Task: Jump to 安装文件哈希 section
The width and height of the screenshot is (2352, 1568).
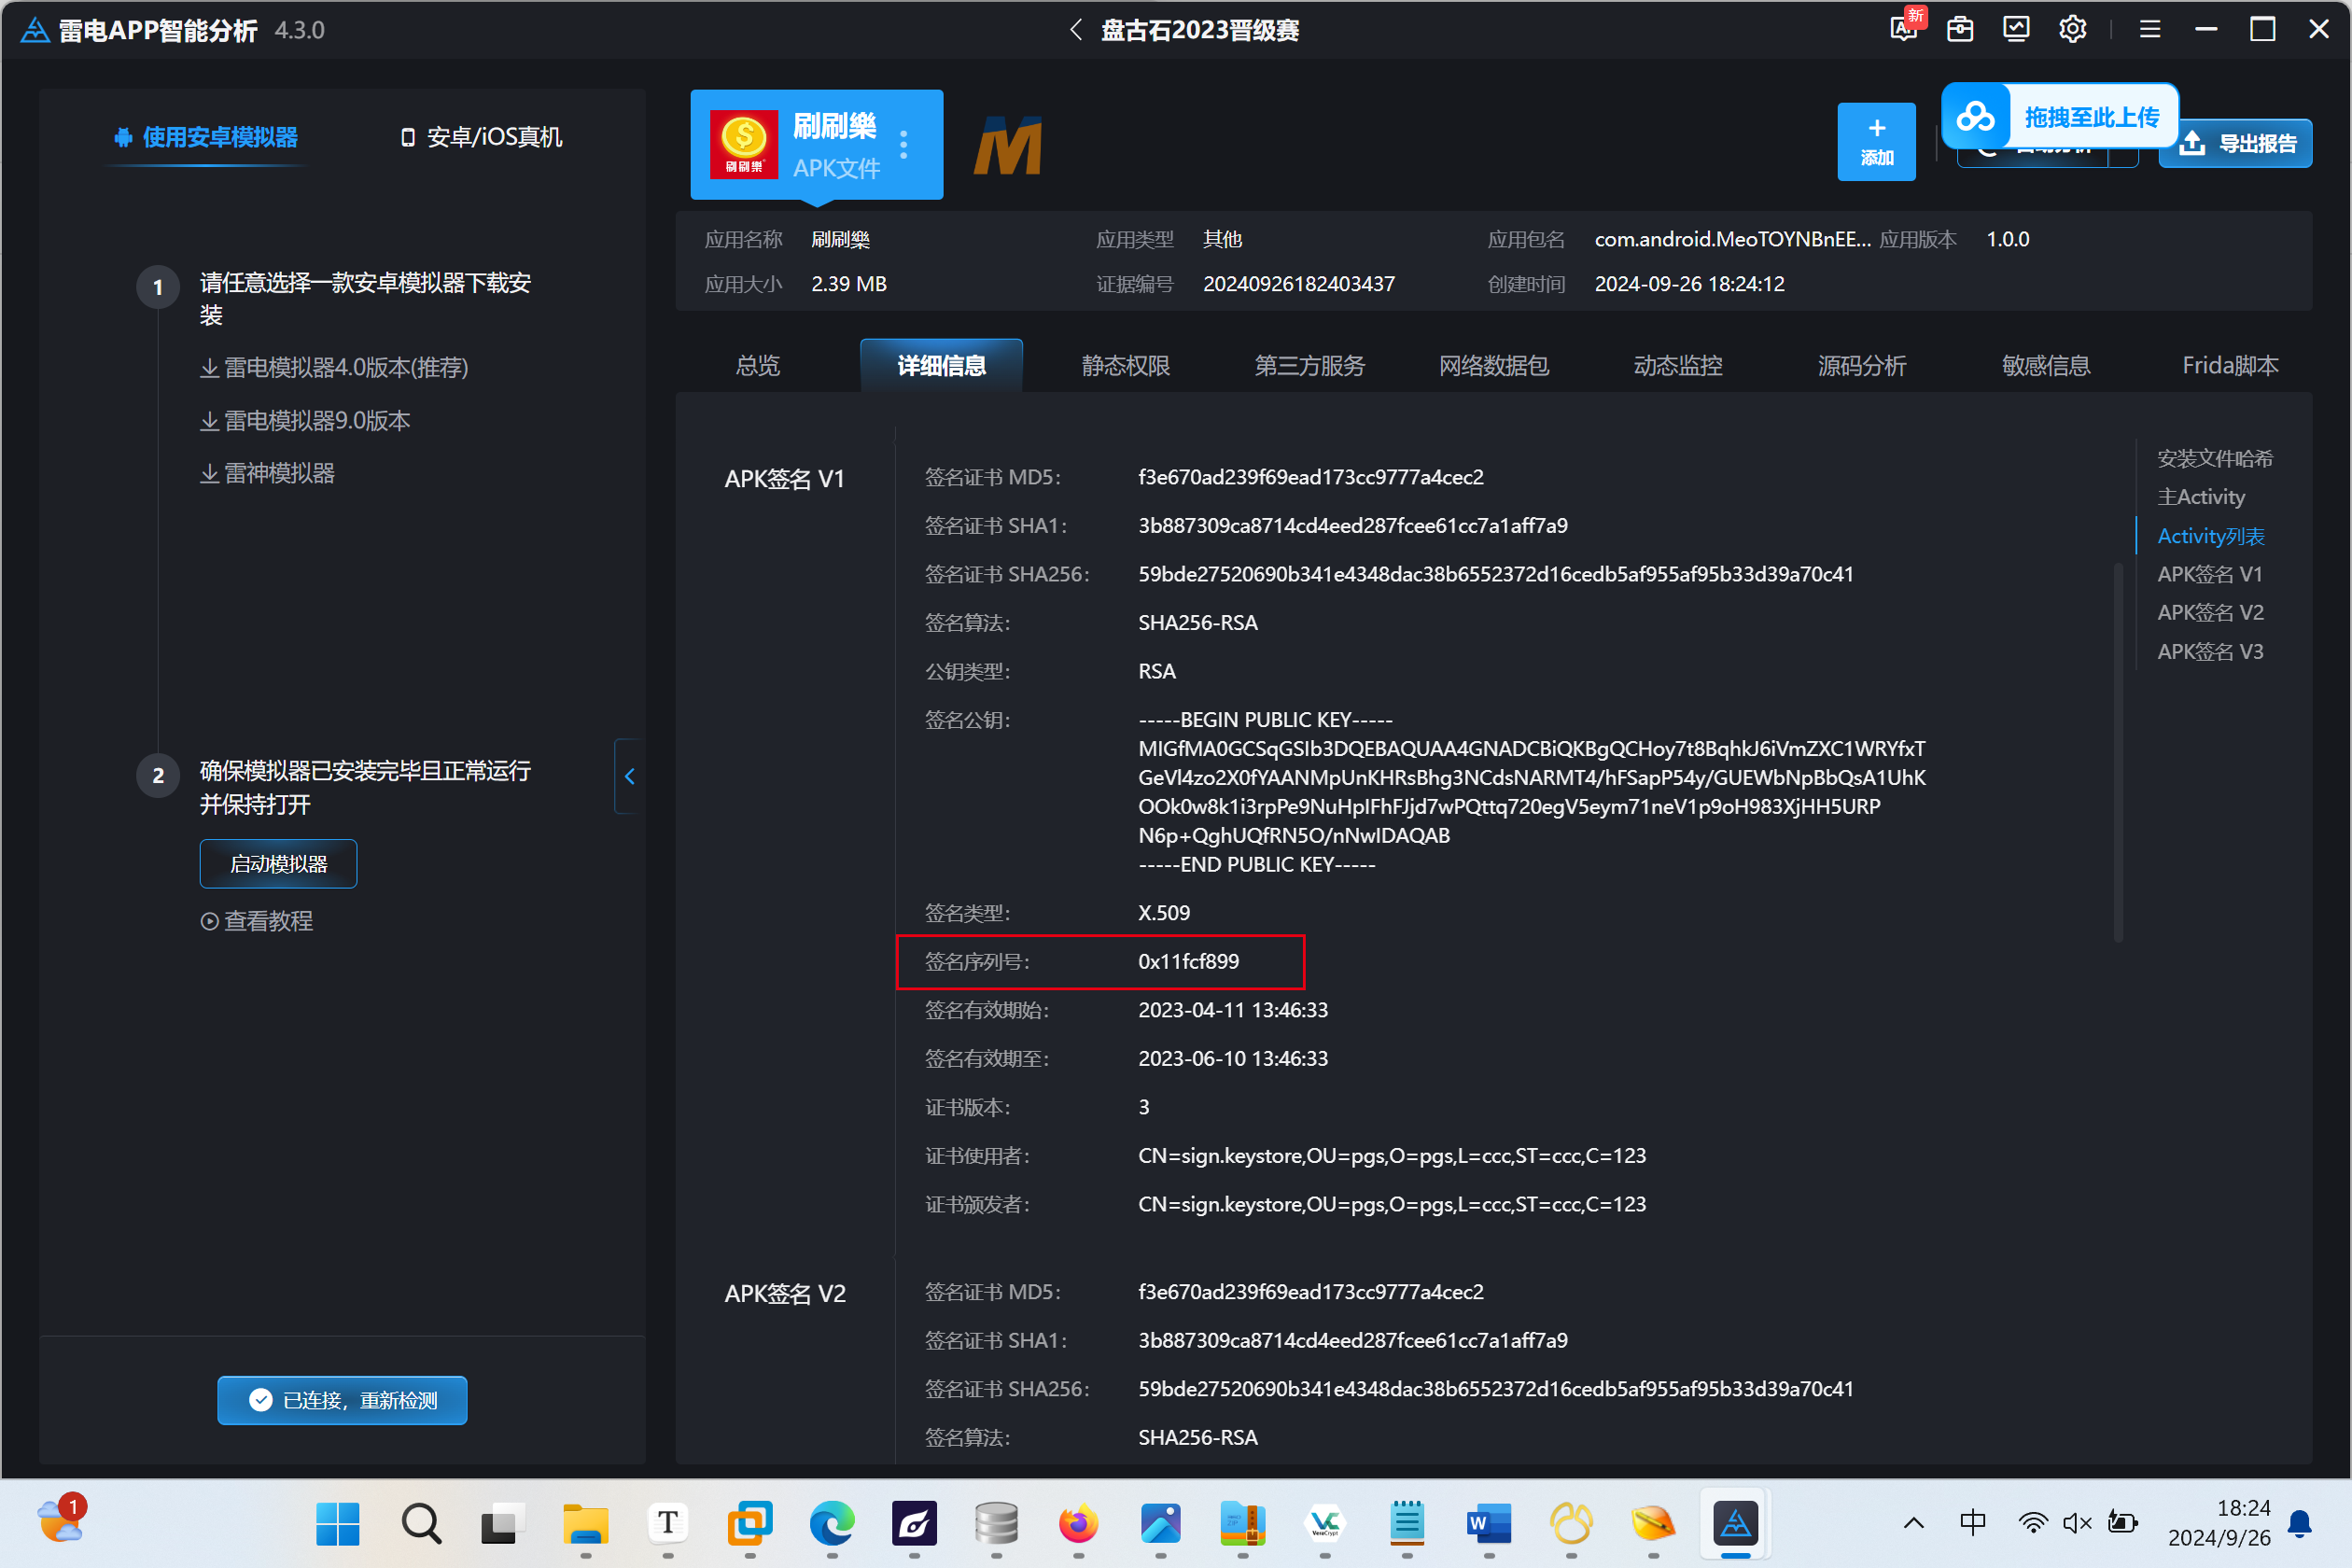Action: tap(2214, 458)
